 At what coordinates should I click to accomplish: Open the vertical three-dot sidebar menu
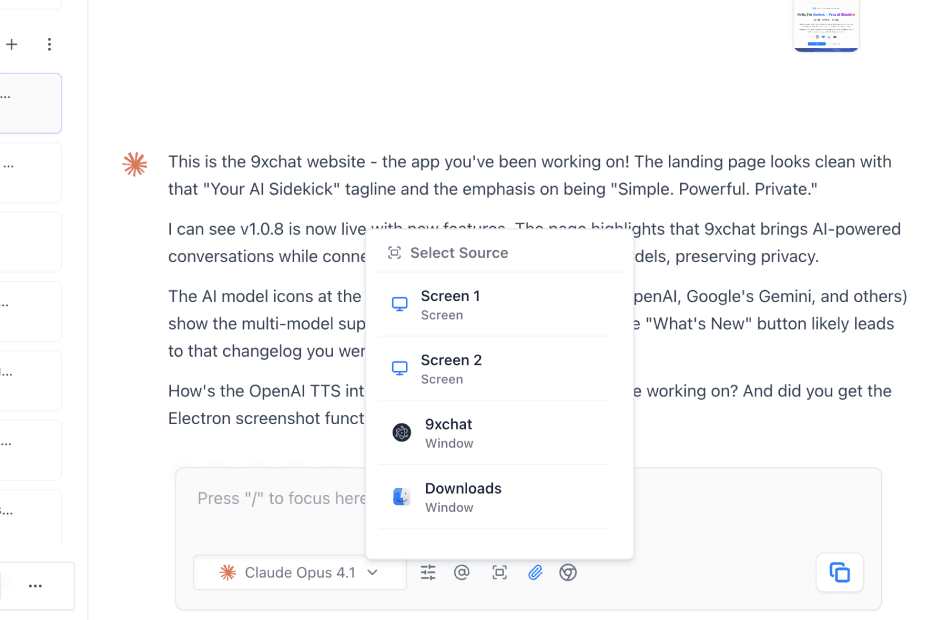click(x=49, y=44)
